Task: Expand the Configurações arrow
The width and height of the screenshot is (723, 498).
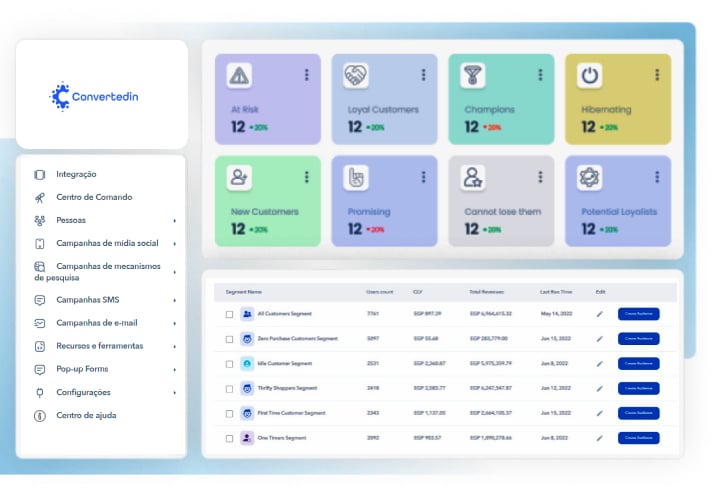Action: click(175, 393)
